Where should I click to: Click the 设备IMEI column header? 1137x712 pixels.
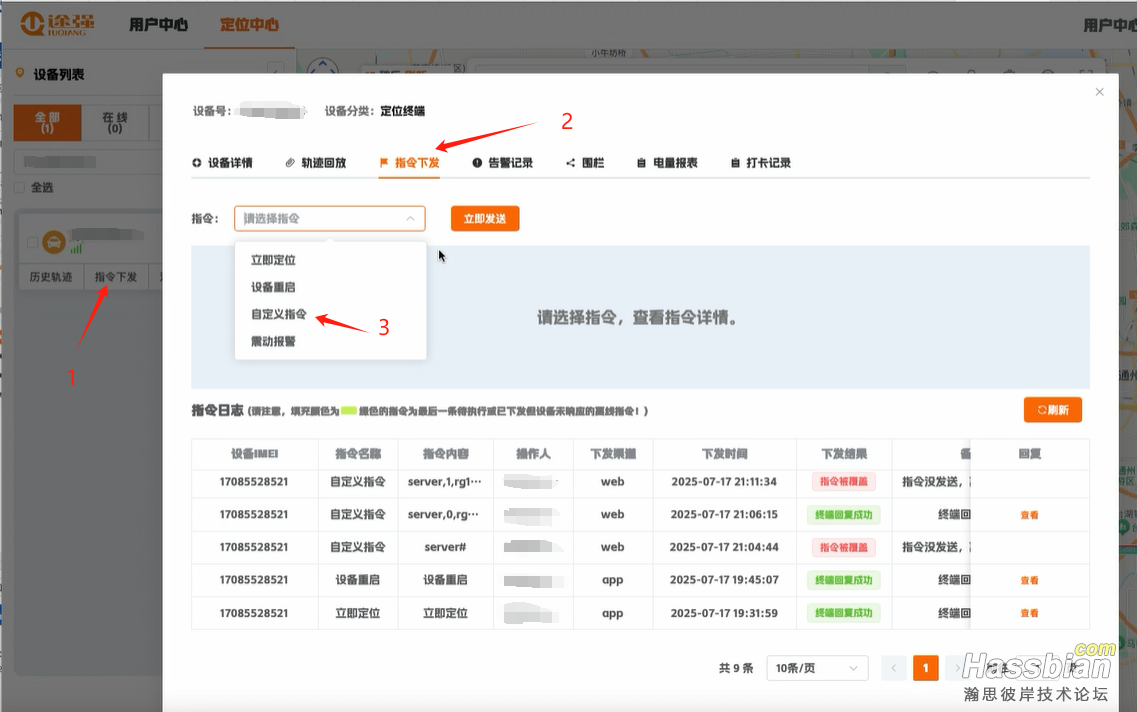255,454
